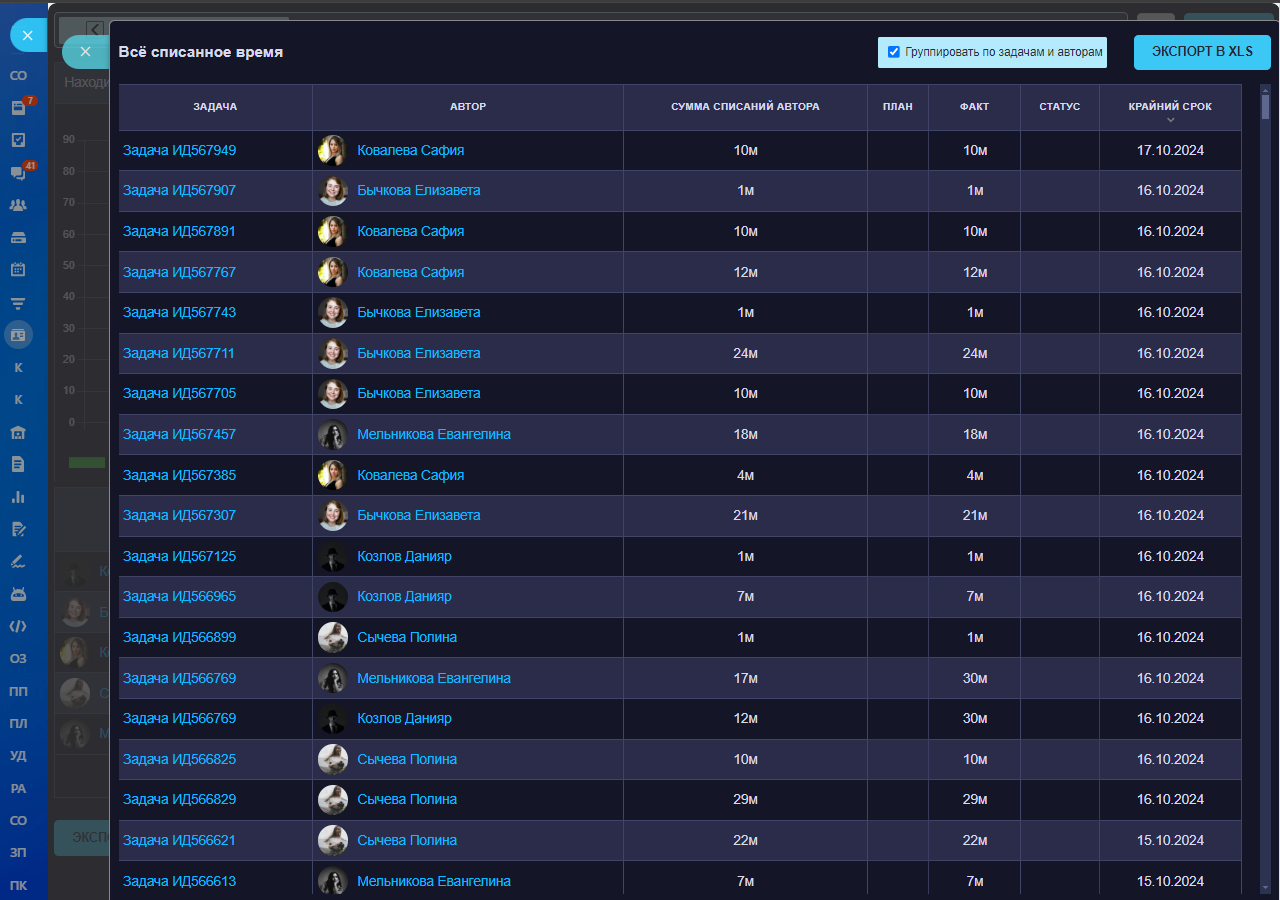The height and width of the screenshot is (900, 1280).
Task: Close the panel with the sidebar's top X button
Action: point(28,35)
